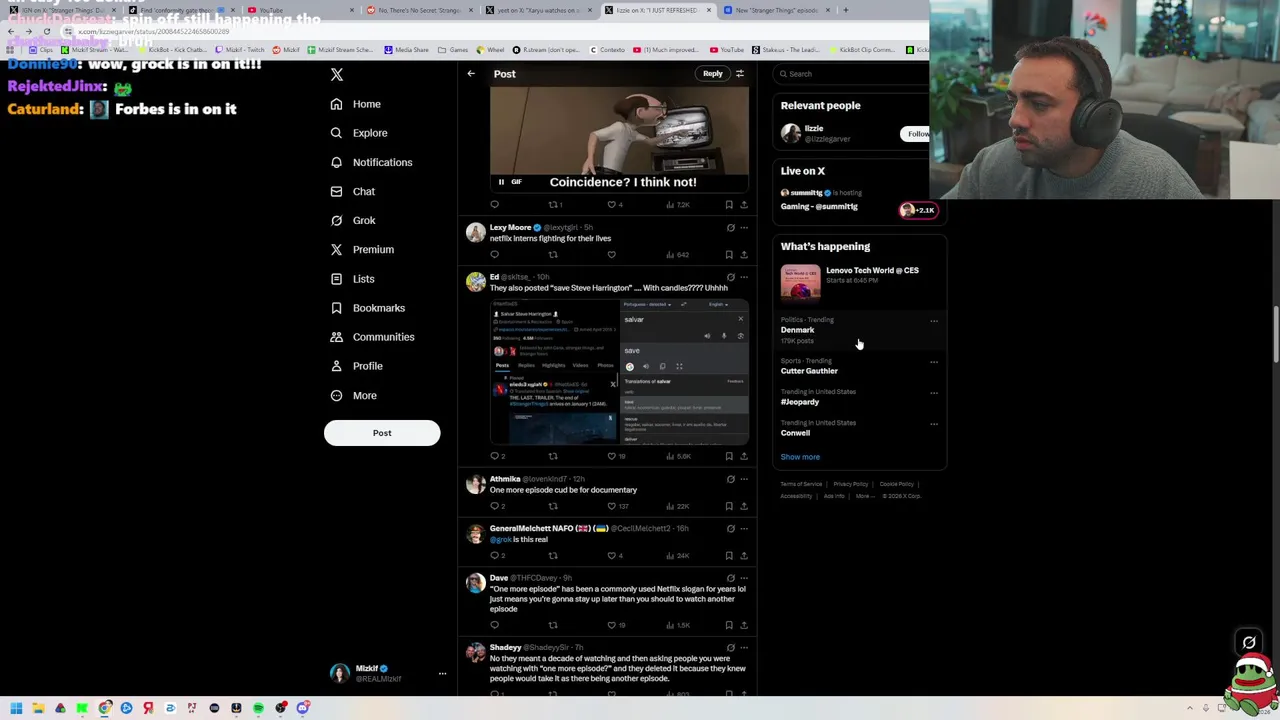Open Ed's screenshot image
The width and height of the screenshot is (1280, 720).
619,371
